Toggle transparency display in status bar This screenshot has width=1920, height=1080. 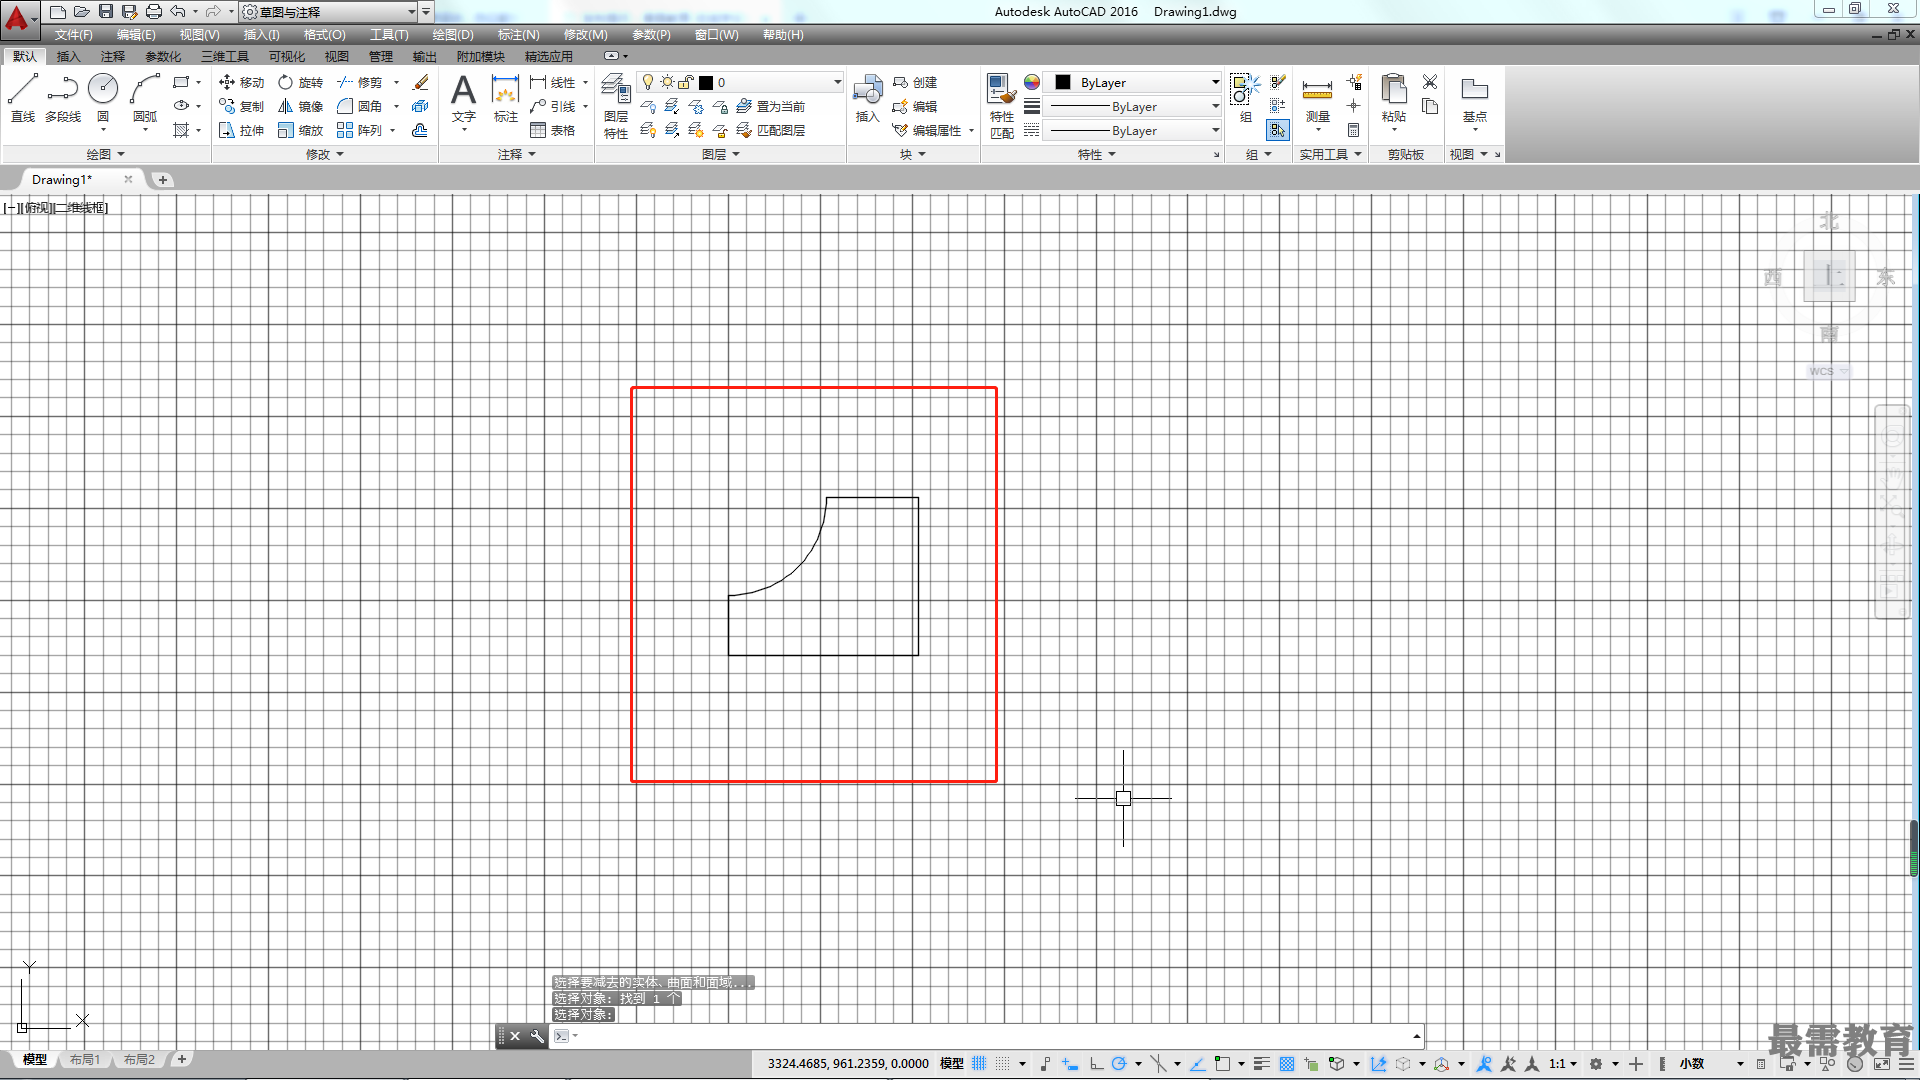(1287, 1063)
